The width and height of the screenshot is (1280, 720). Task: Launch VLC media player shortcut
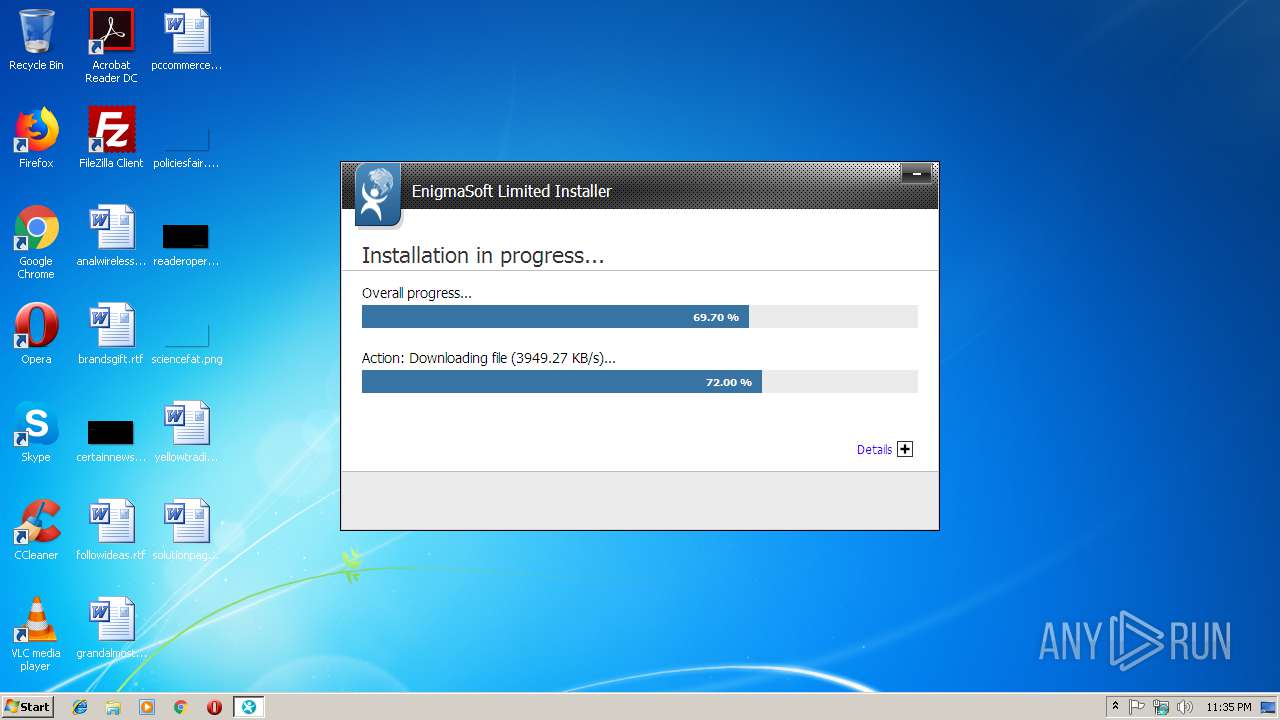(x=36, y=634)
